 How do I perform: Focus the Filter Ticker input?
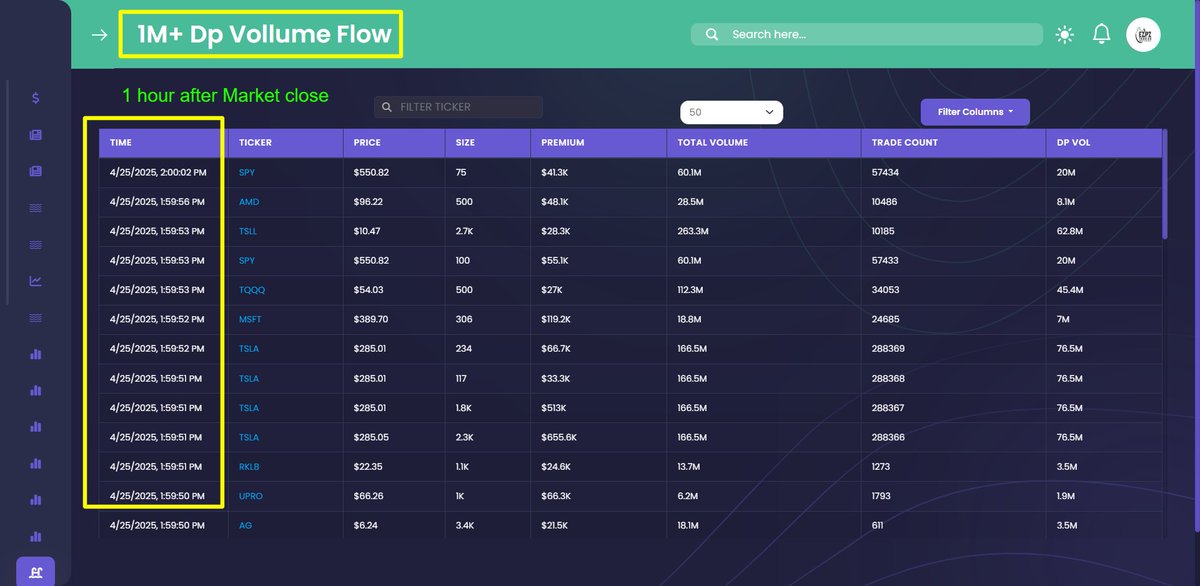[x=459, y=107]
